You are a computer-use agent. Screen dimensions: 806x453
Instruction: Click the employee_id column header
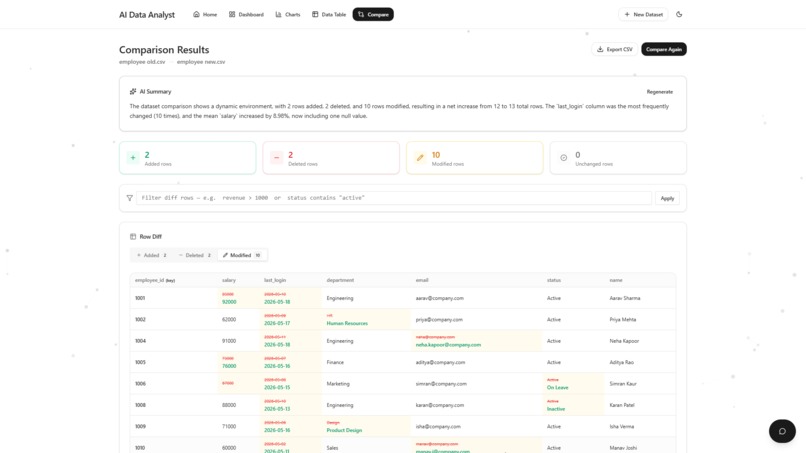click(155, 280)
